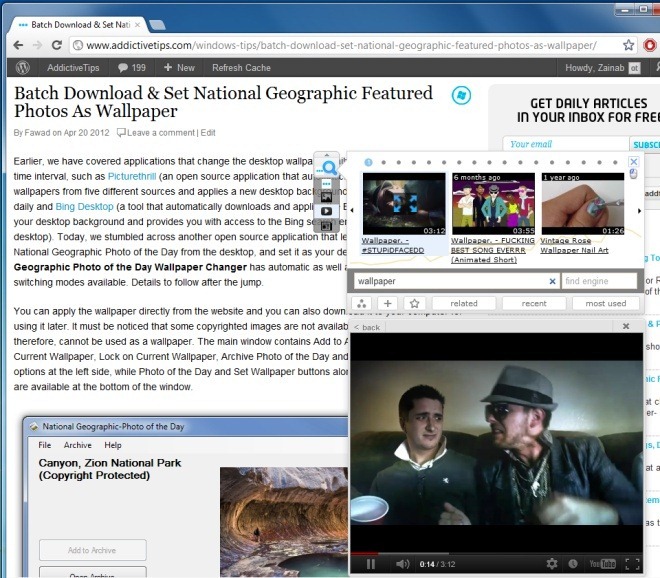Click Vintage Rose Wallpaper Nail Art link
660x578 pixels.
[574, 245]
